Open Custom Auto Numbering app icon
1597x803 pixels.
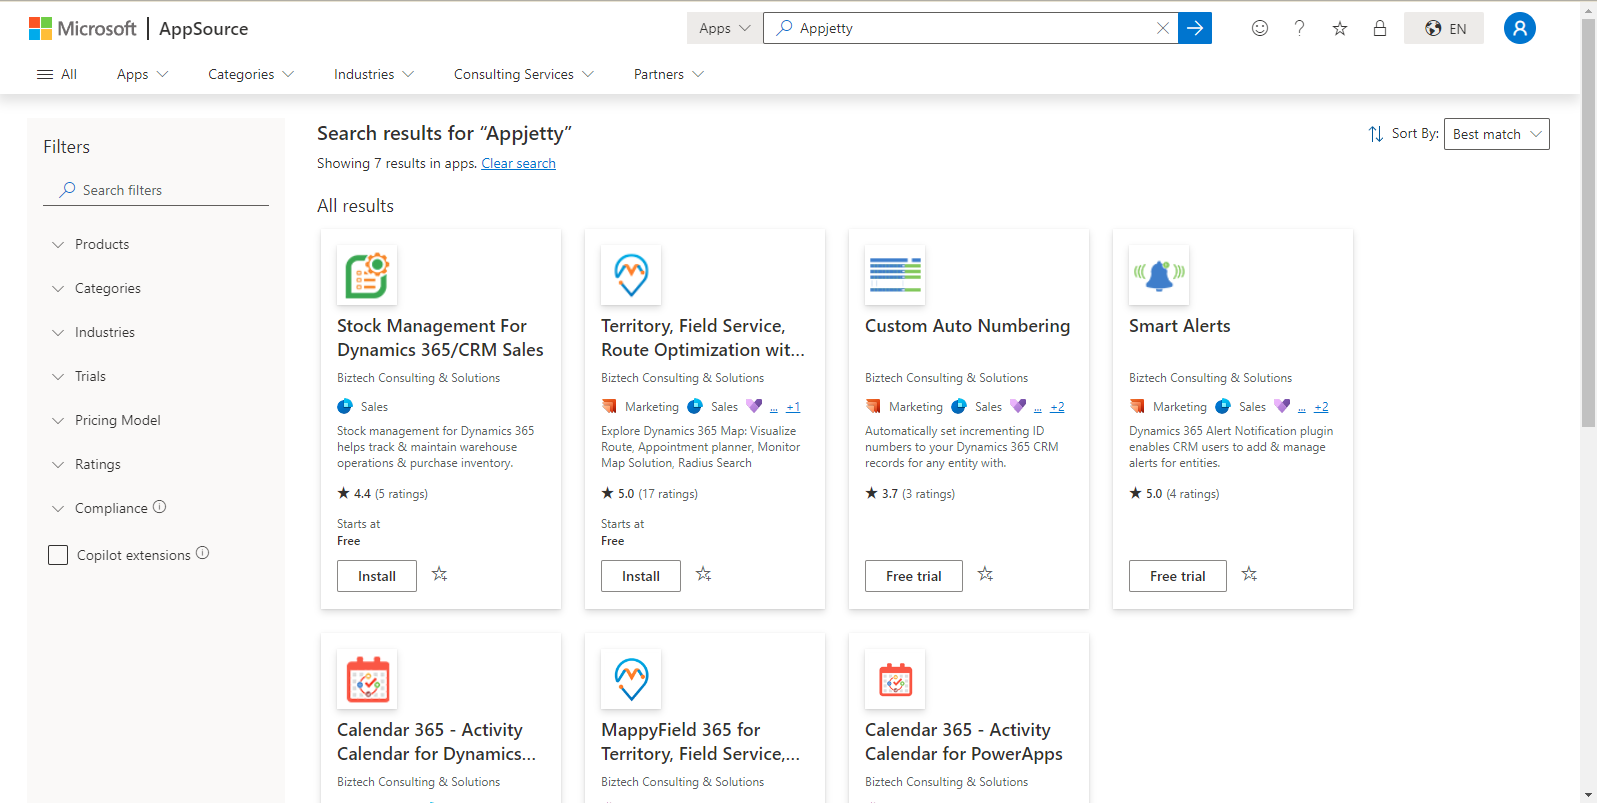pos(895,275)
